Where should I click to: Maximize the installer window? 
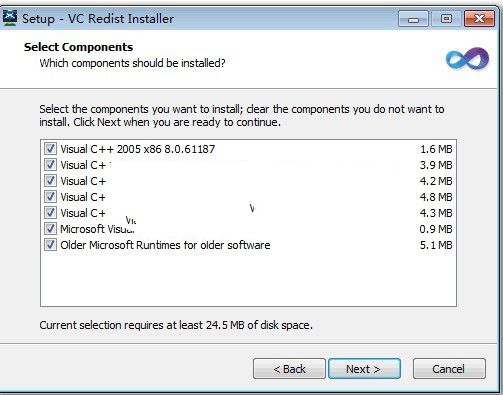point(446,19)
